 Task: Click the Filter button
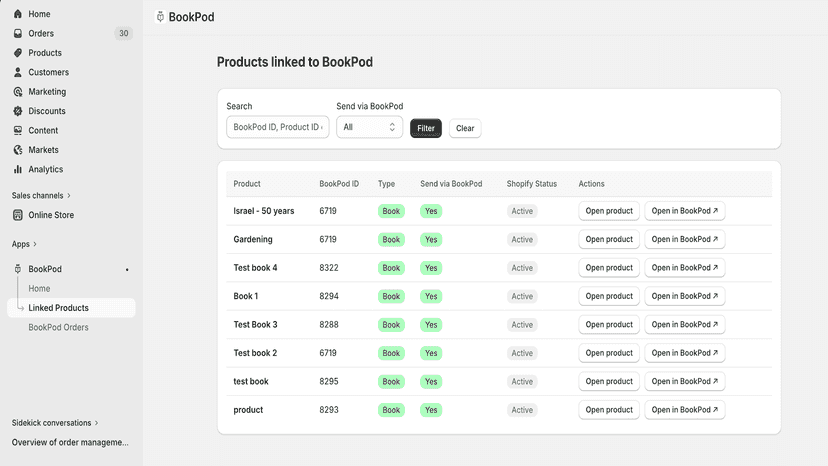pyautogui.click(x=426, y=128)
